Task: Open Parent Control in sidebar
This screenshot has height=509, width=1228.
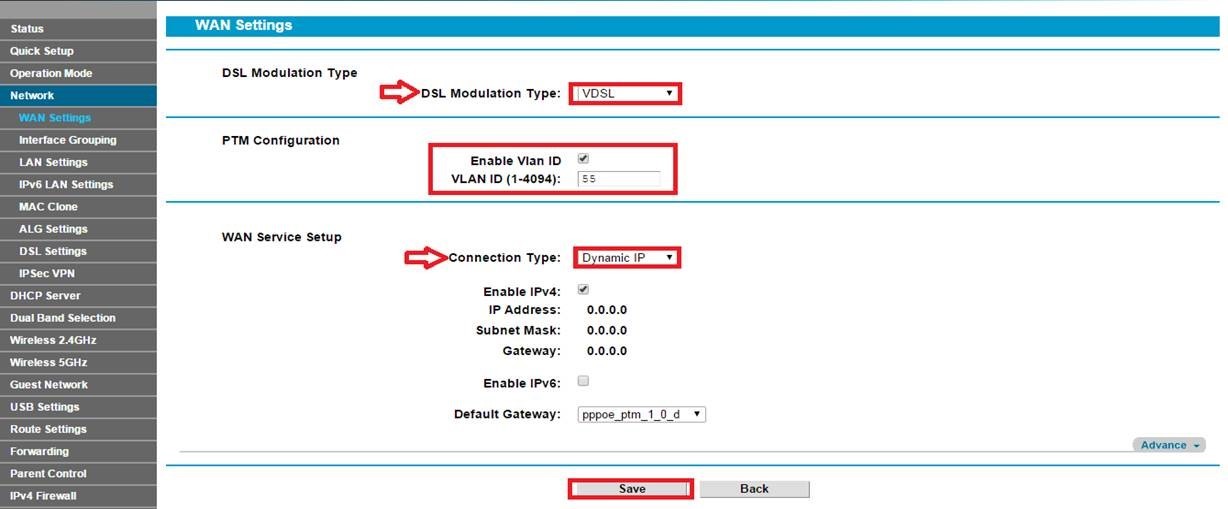Action: (x=78, y=474)
